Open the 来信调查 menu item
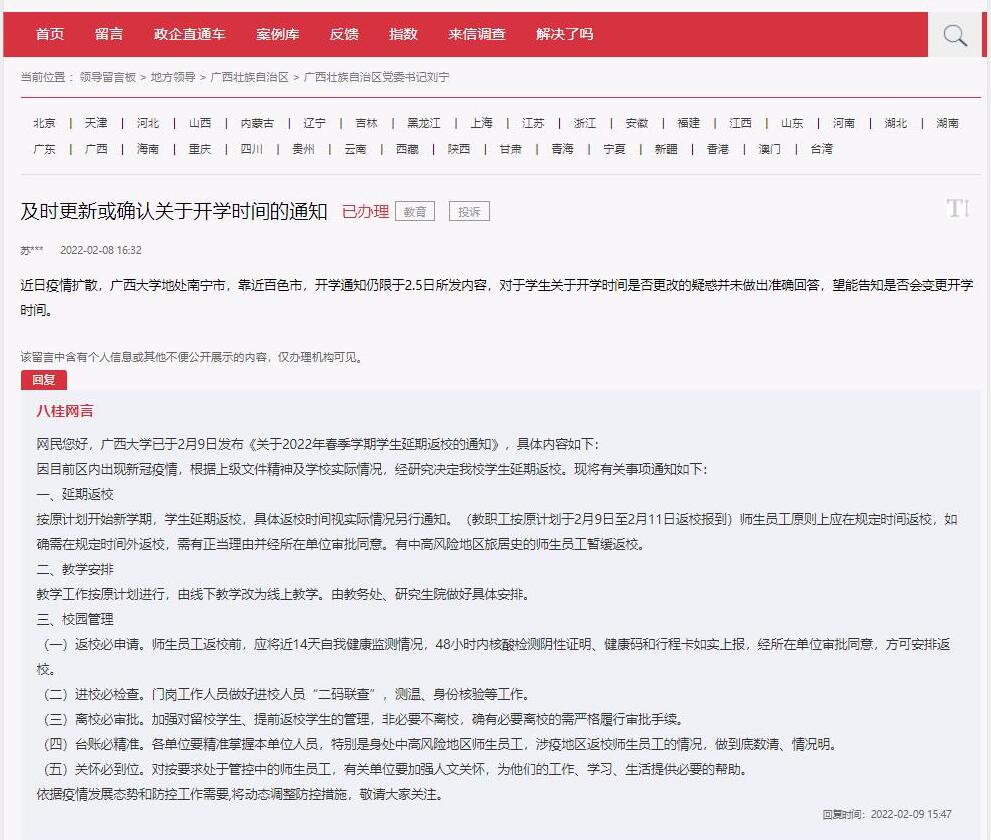Viewport: 991px width, 840px height. pyautogui.click(x=476, y=34)
